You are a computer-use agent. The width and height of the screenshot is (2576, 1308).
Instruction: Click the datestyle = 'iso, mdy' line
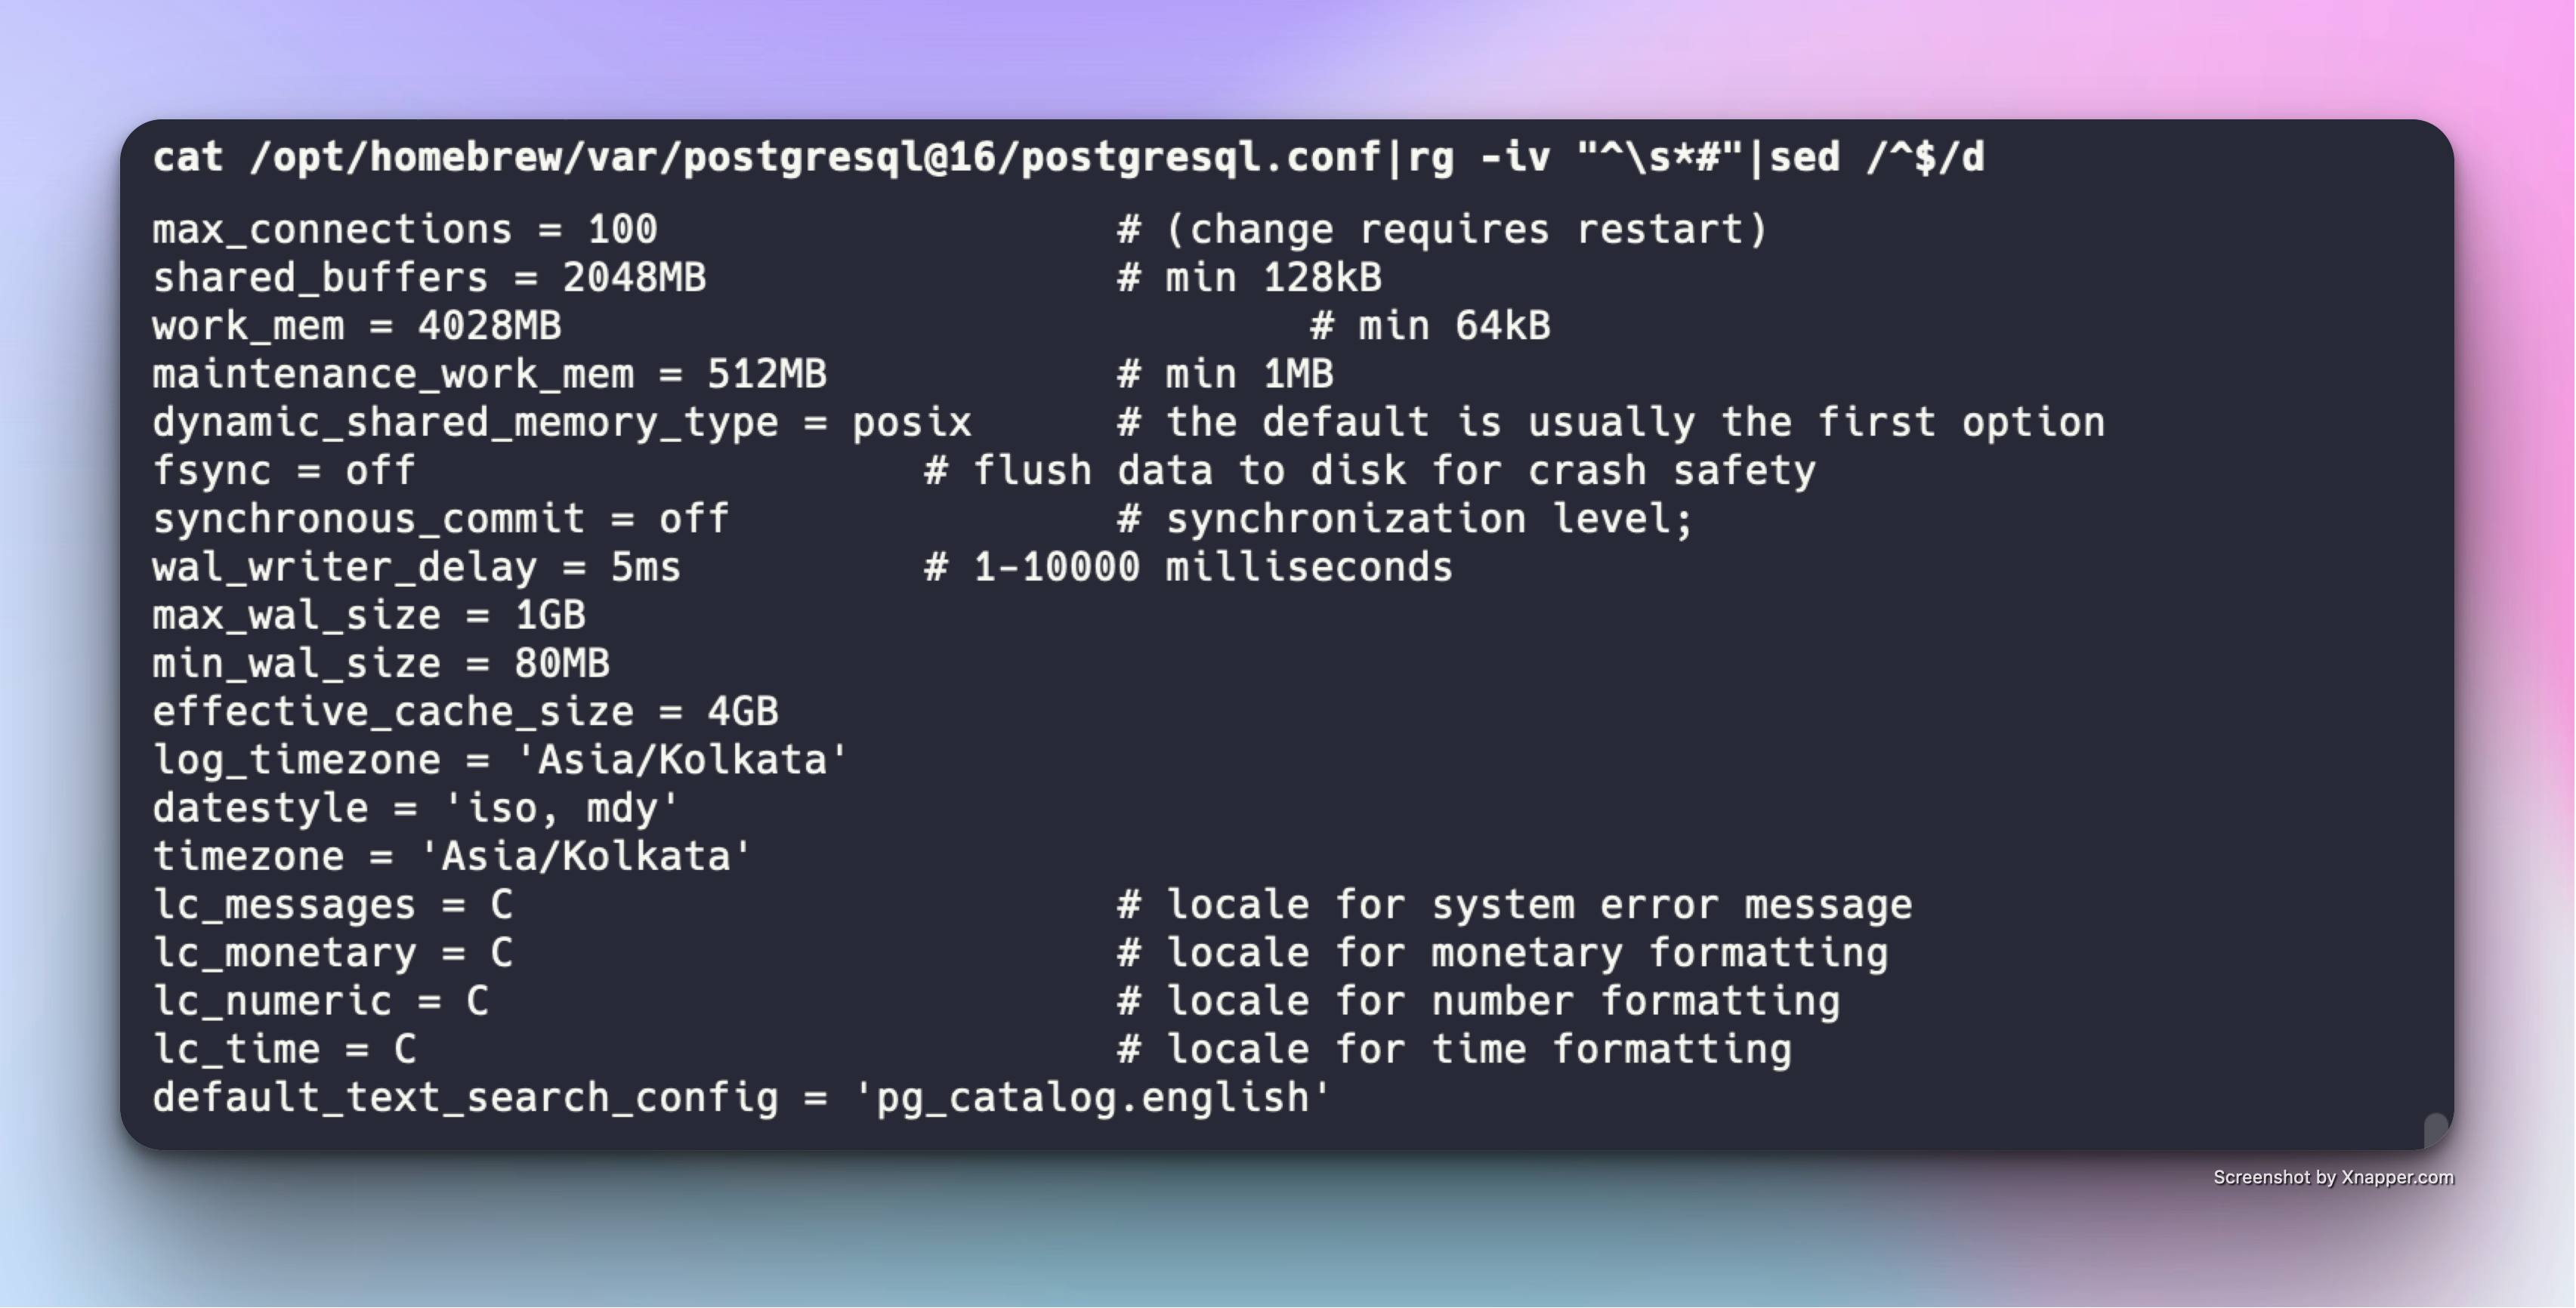click(x=416, y=808)
